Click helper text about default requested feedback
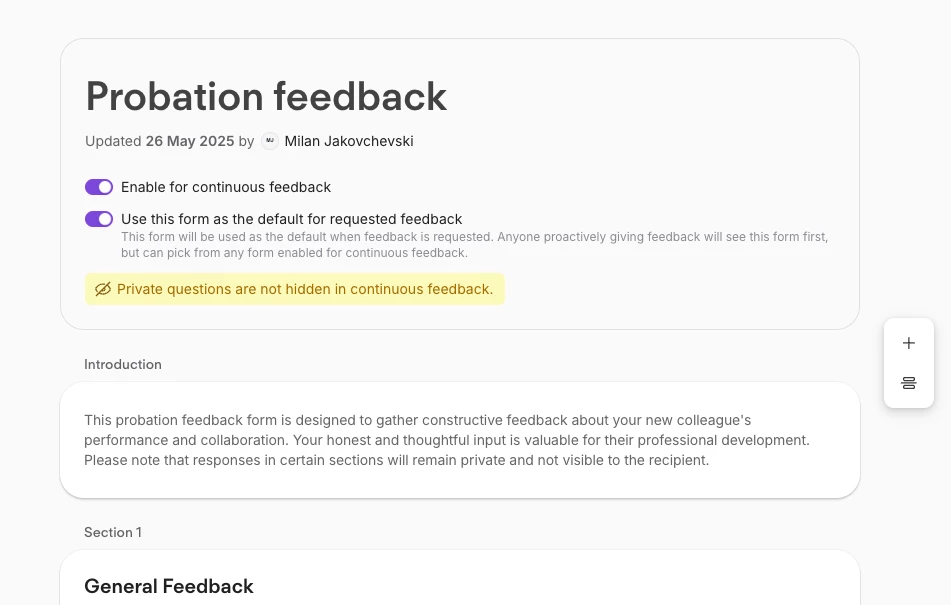Viewport: 951px width, 605px height. 474,245
